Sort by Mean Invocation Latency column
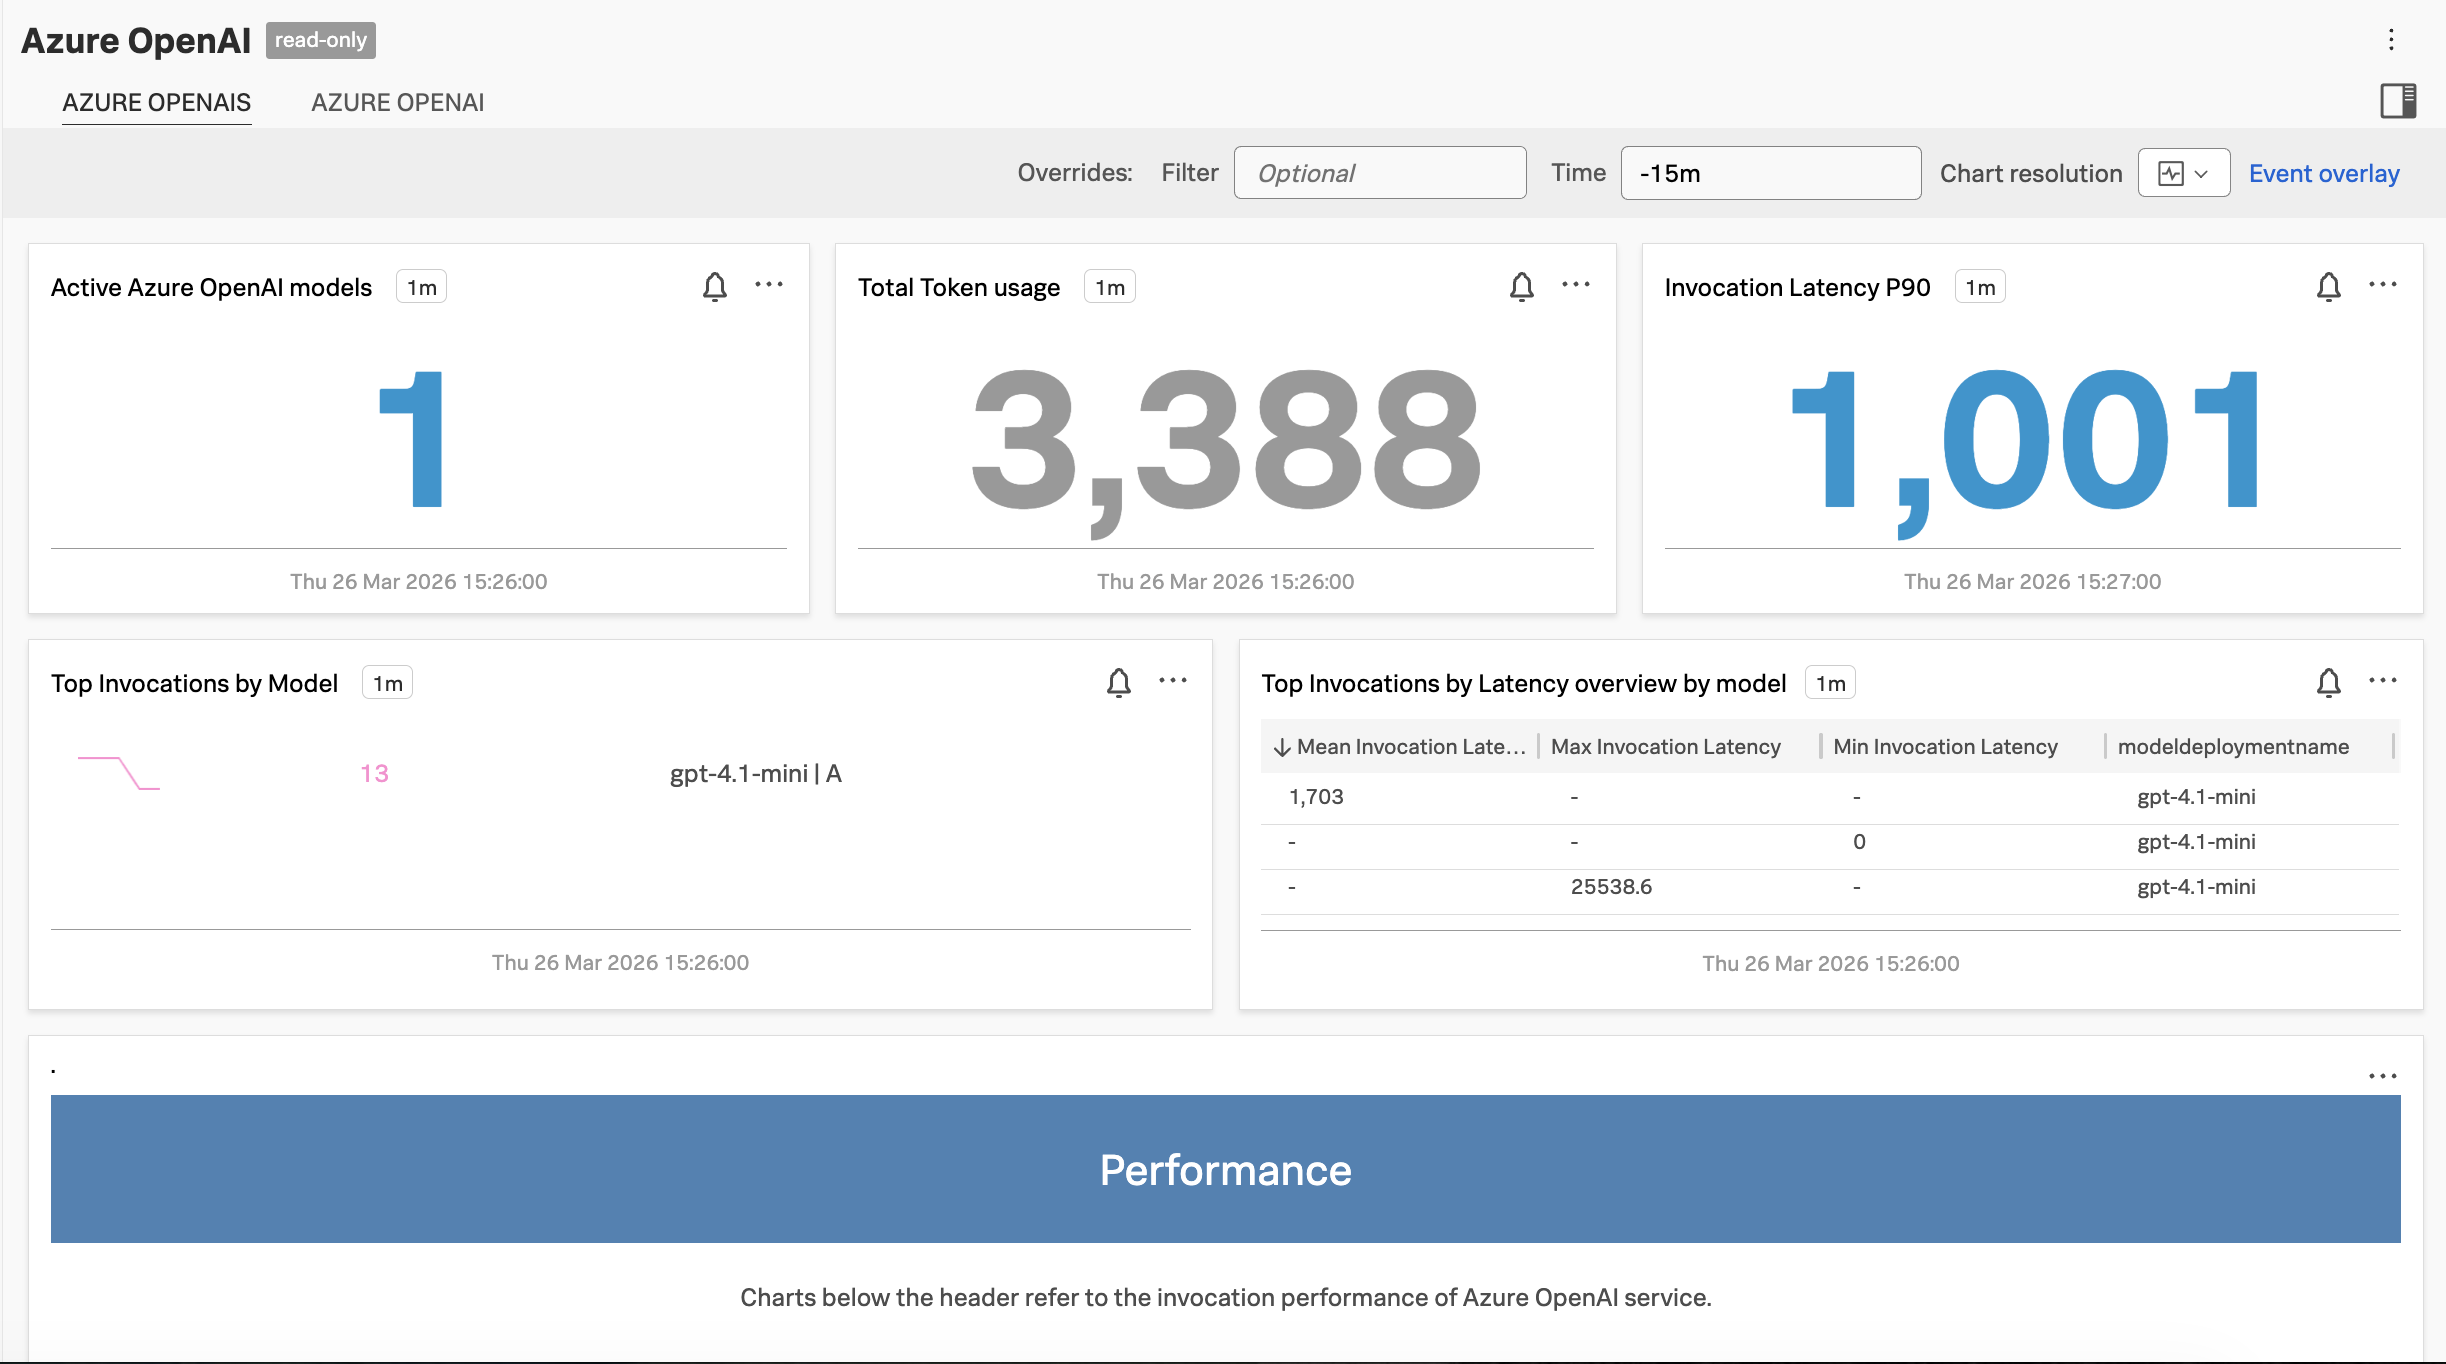 (x=1400, y=746)
